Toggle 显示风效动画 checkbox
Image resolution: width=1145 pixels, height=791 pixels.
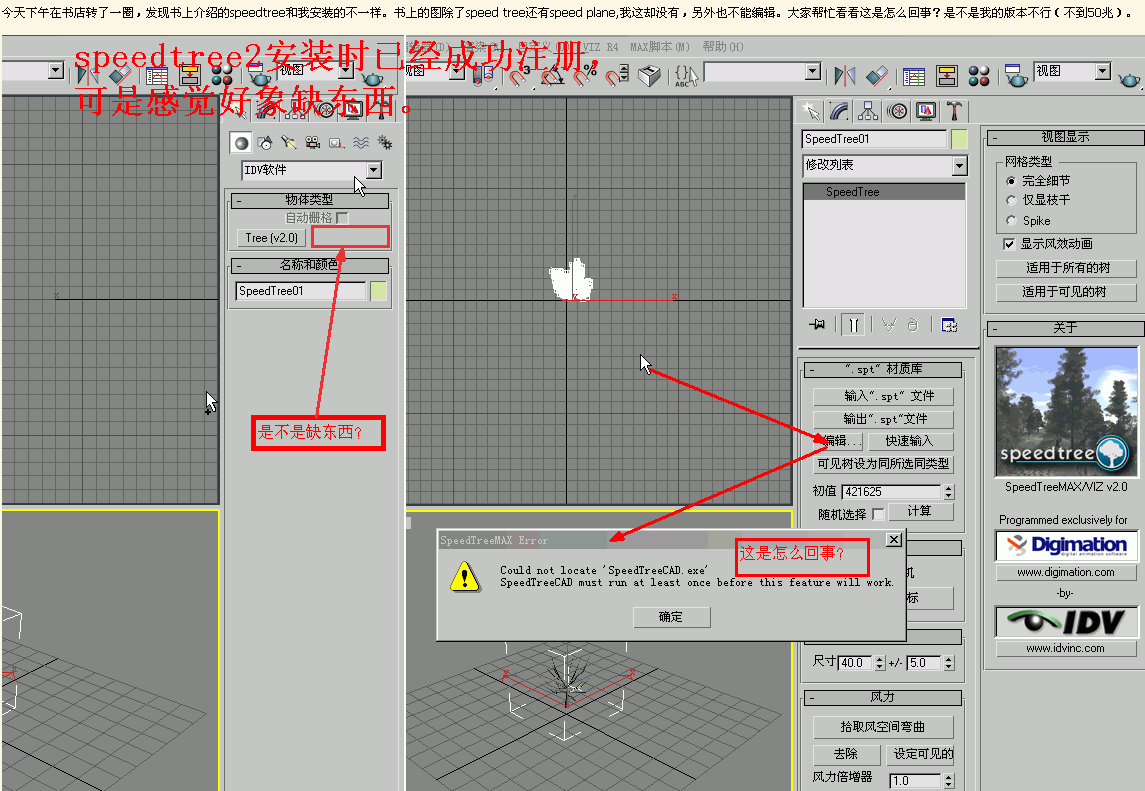(x=1009, y=244)
